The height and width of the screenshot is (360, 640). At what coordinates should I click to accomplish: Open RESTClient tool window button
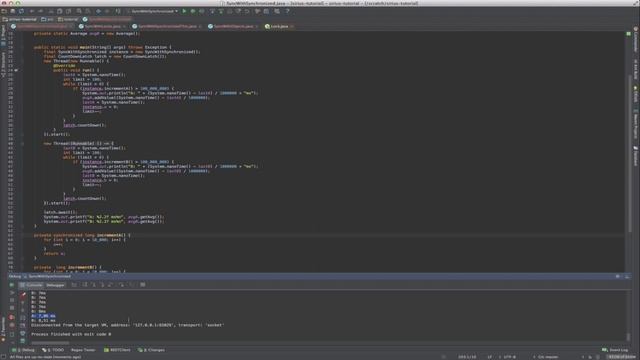click(117, 350)
